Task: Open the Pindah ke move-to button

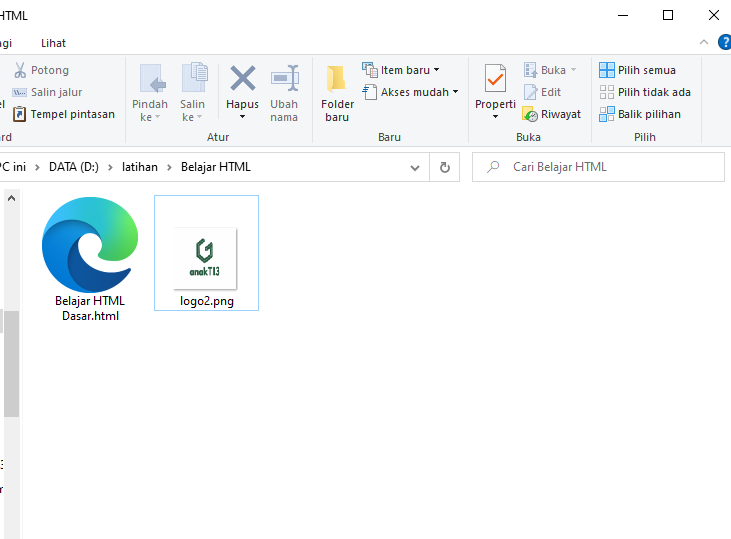Action: point(150,93)
